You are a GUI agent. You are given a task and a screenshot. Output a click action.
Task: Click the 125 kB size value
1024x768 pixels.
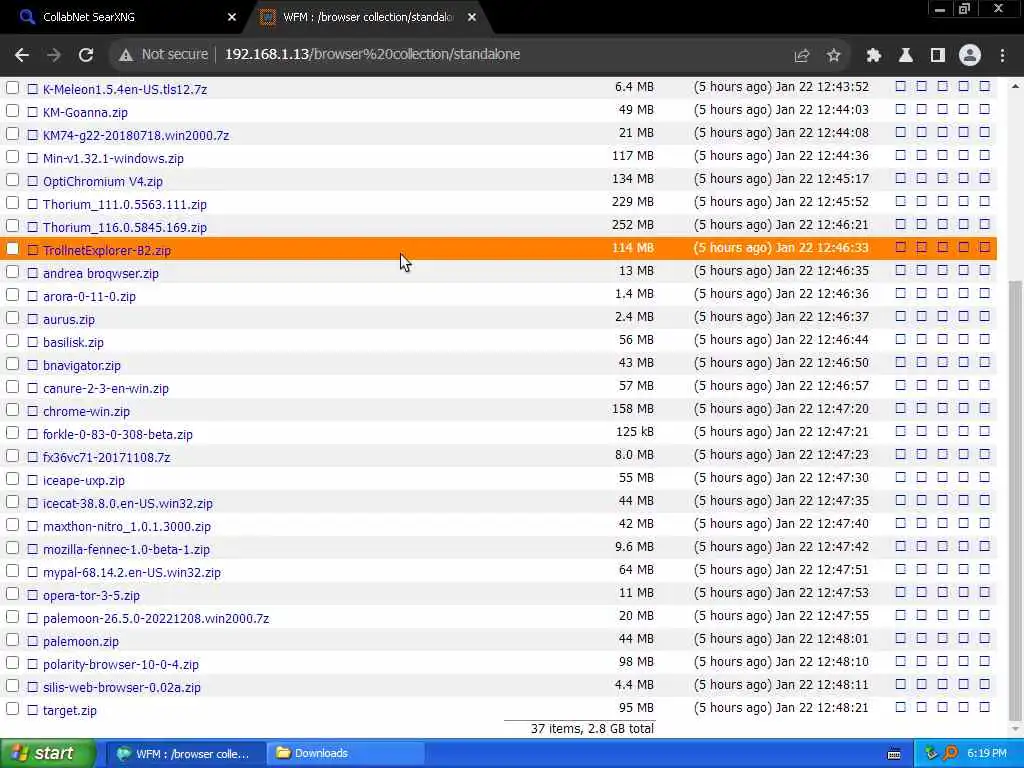pyautogui.click(x=635, y=432)
